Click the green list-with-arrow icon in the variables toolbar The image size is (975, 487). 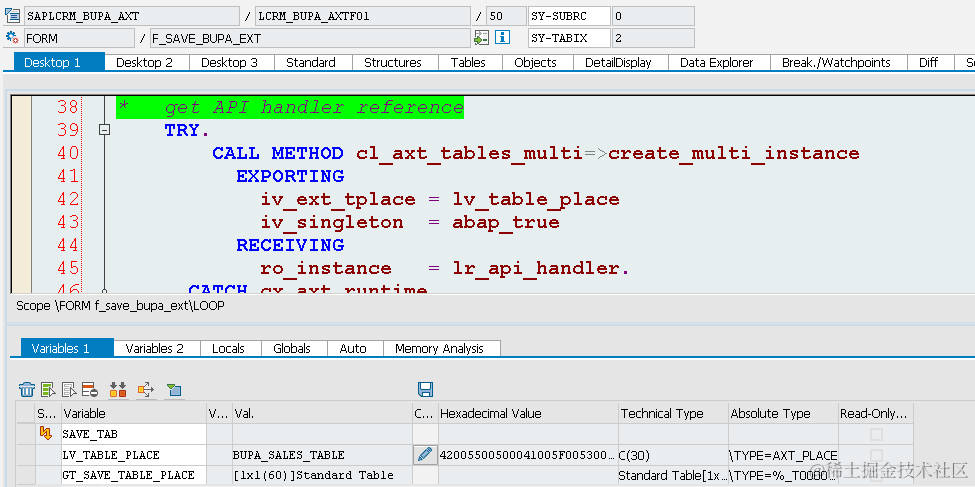click(49, 390)
